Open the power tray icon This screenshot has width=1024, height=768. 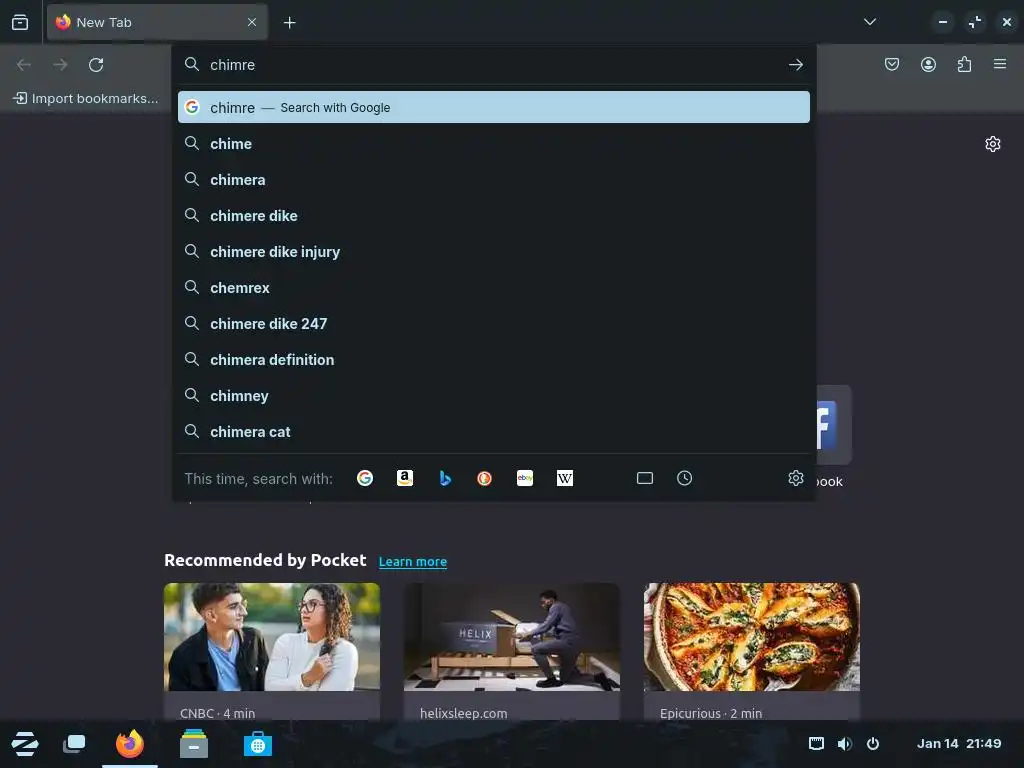tap(873, 743)
